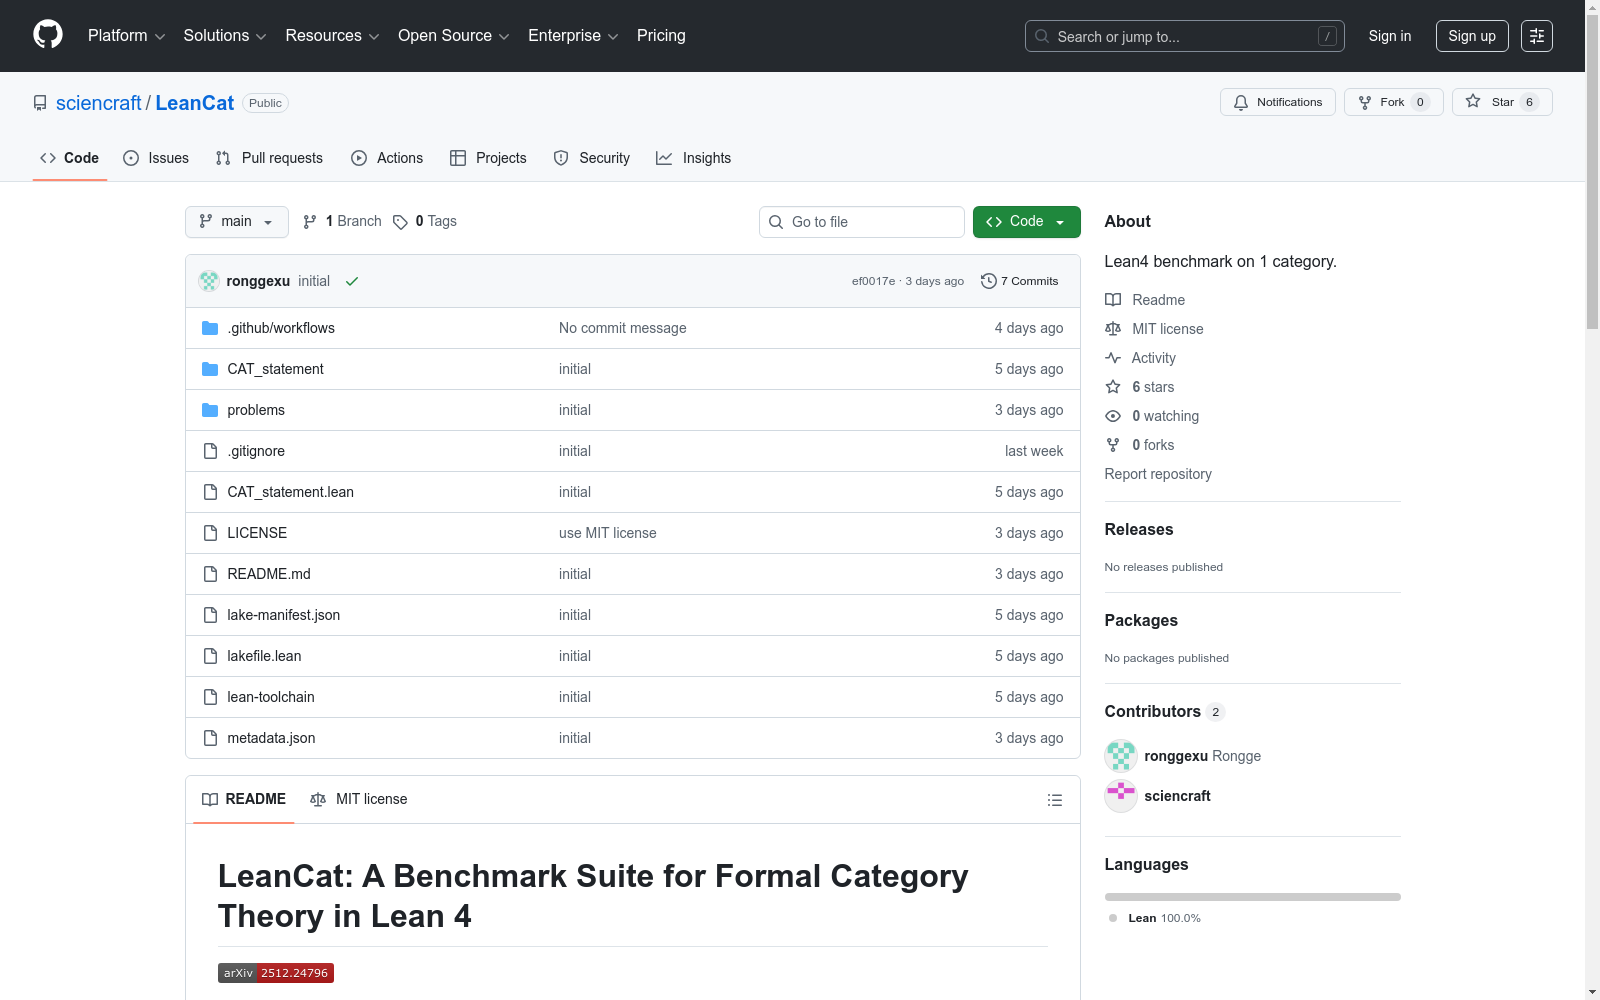Open the README.md file

269,574
